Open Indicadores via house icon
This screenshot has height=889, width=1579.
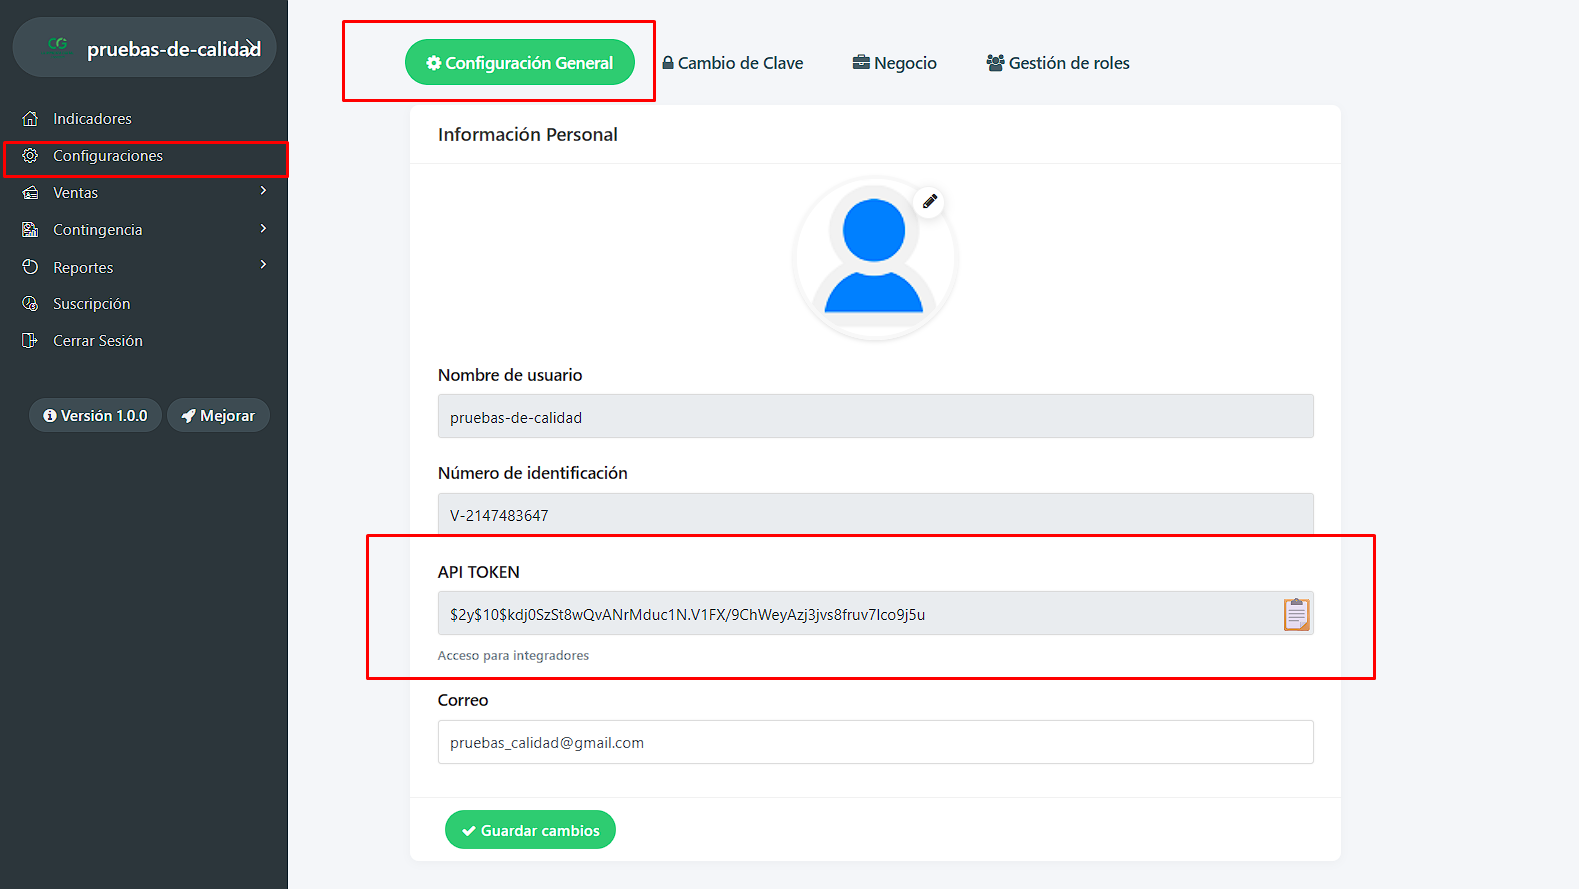[x=30, y=118]
